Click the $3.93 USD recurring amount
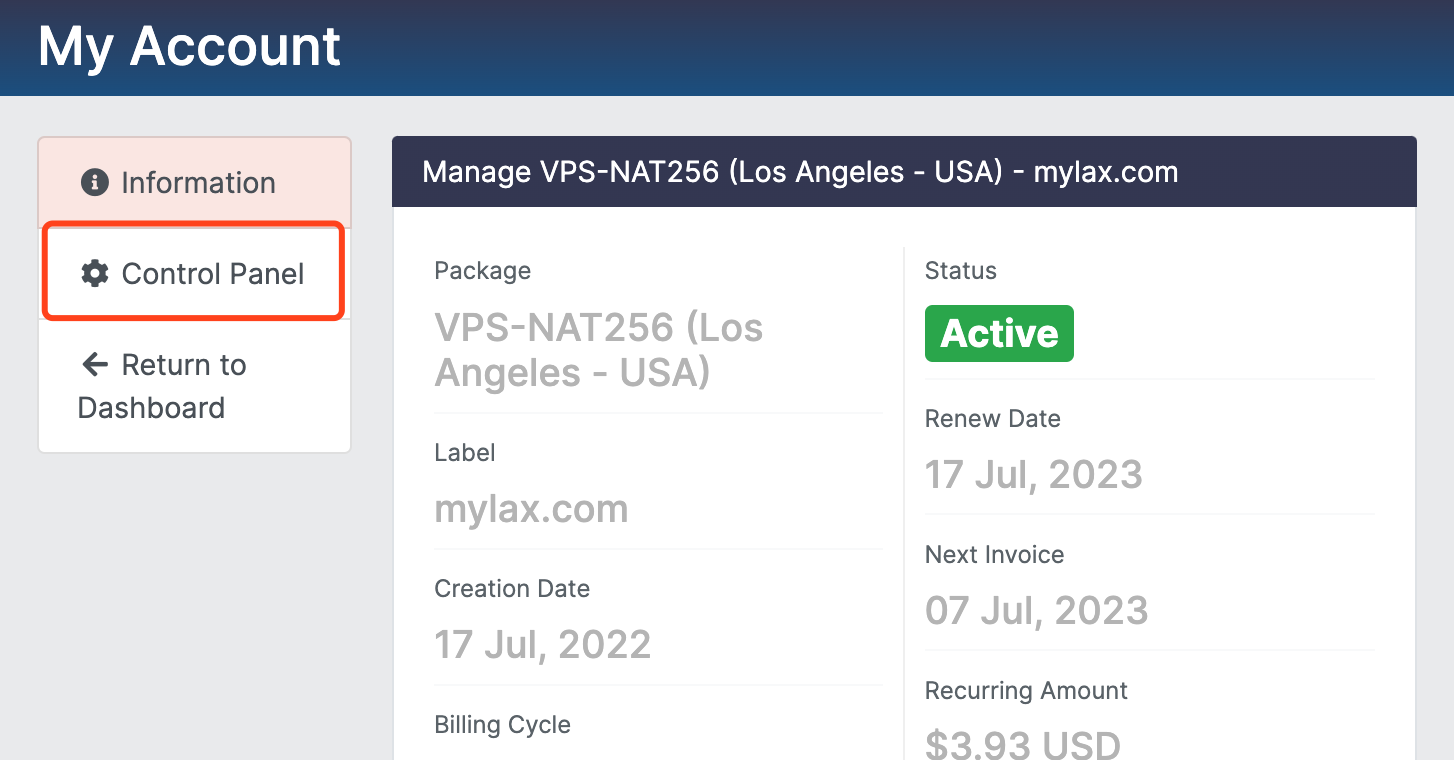 (1022, 744)
